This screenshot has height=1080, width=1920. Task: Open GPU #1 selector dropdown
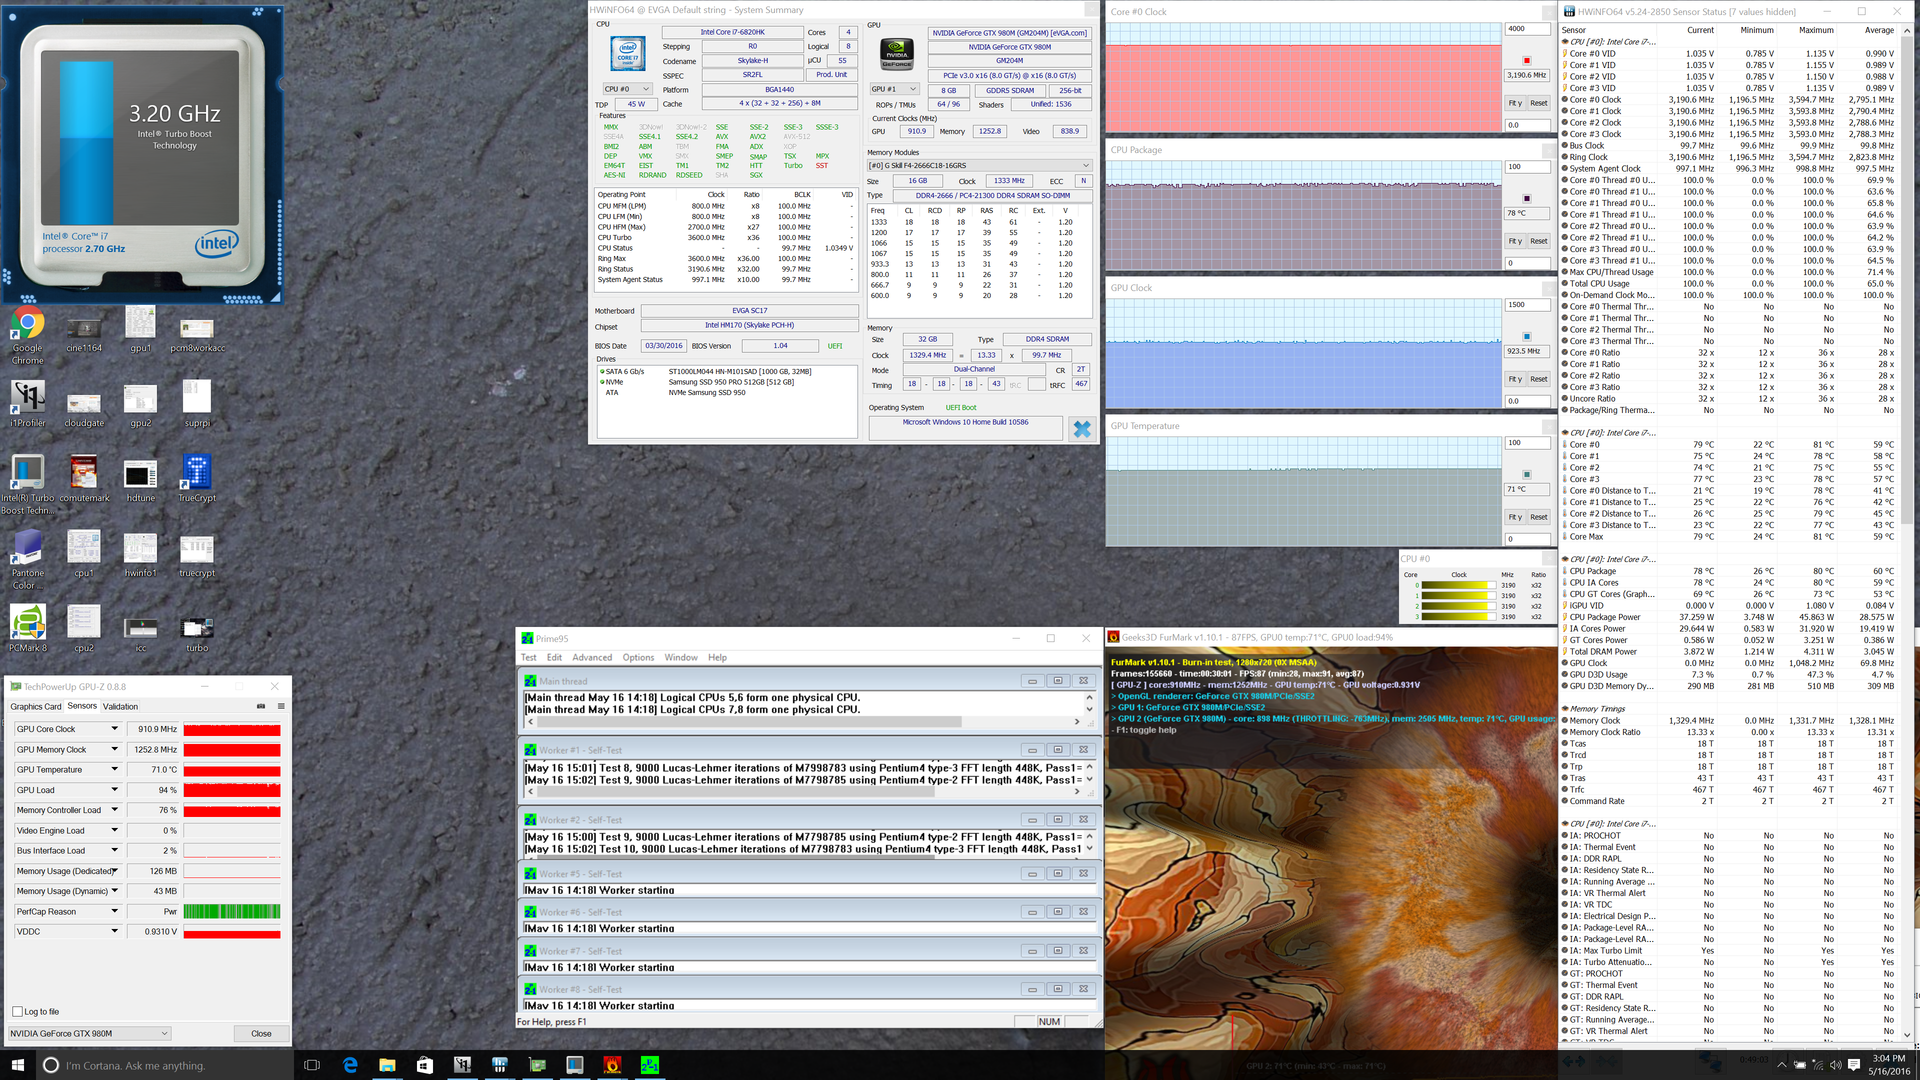[894, 89]
